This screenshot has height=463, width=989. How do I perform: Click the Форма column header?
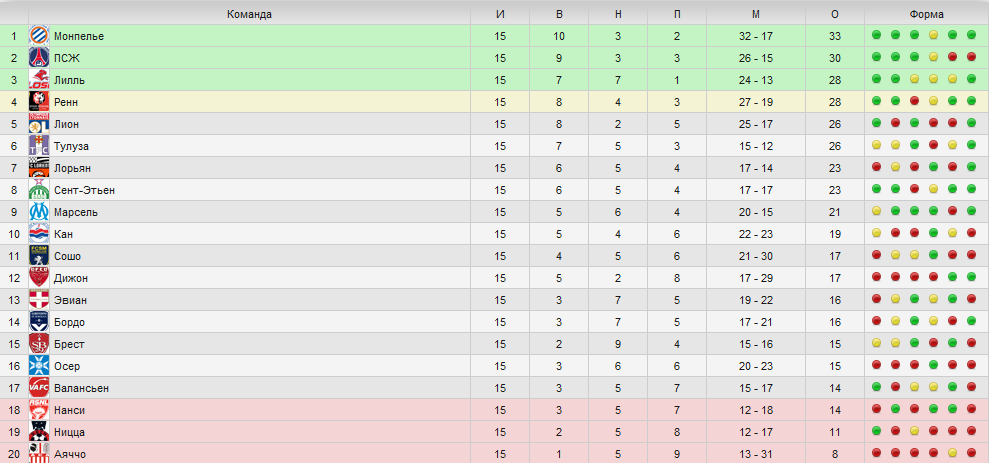point(925,14)
